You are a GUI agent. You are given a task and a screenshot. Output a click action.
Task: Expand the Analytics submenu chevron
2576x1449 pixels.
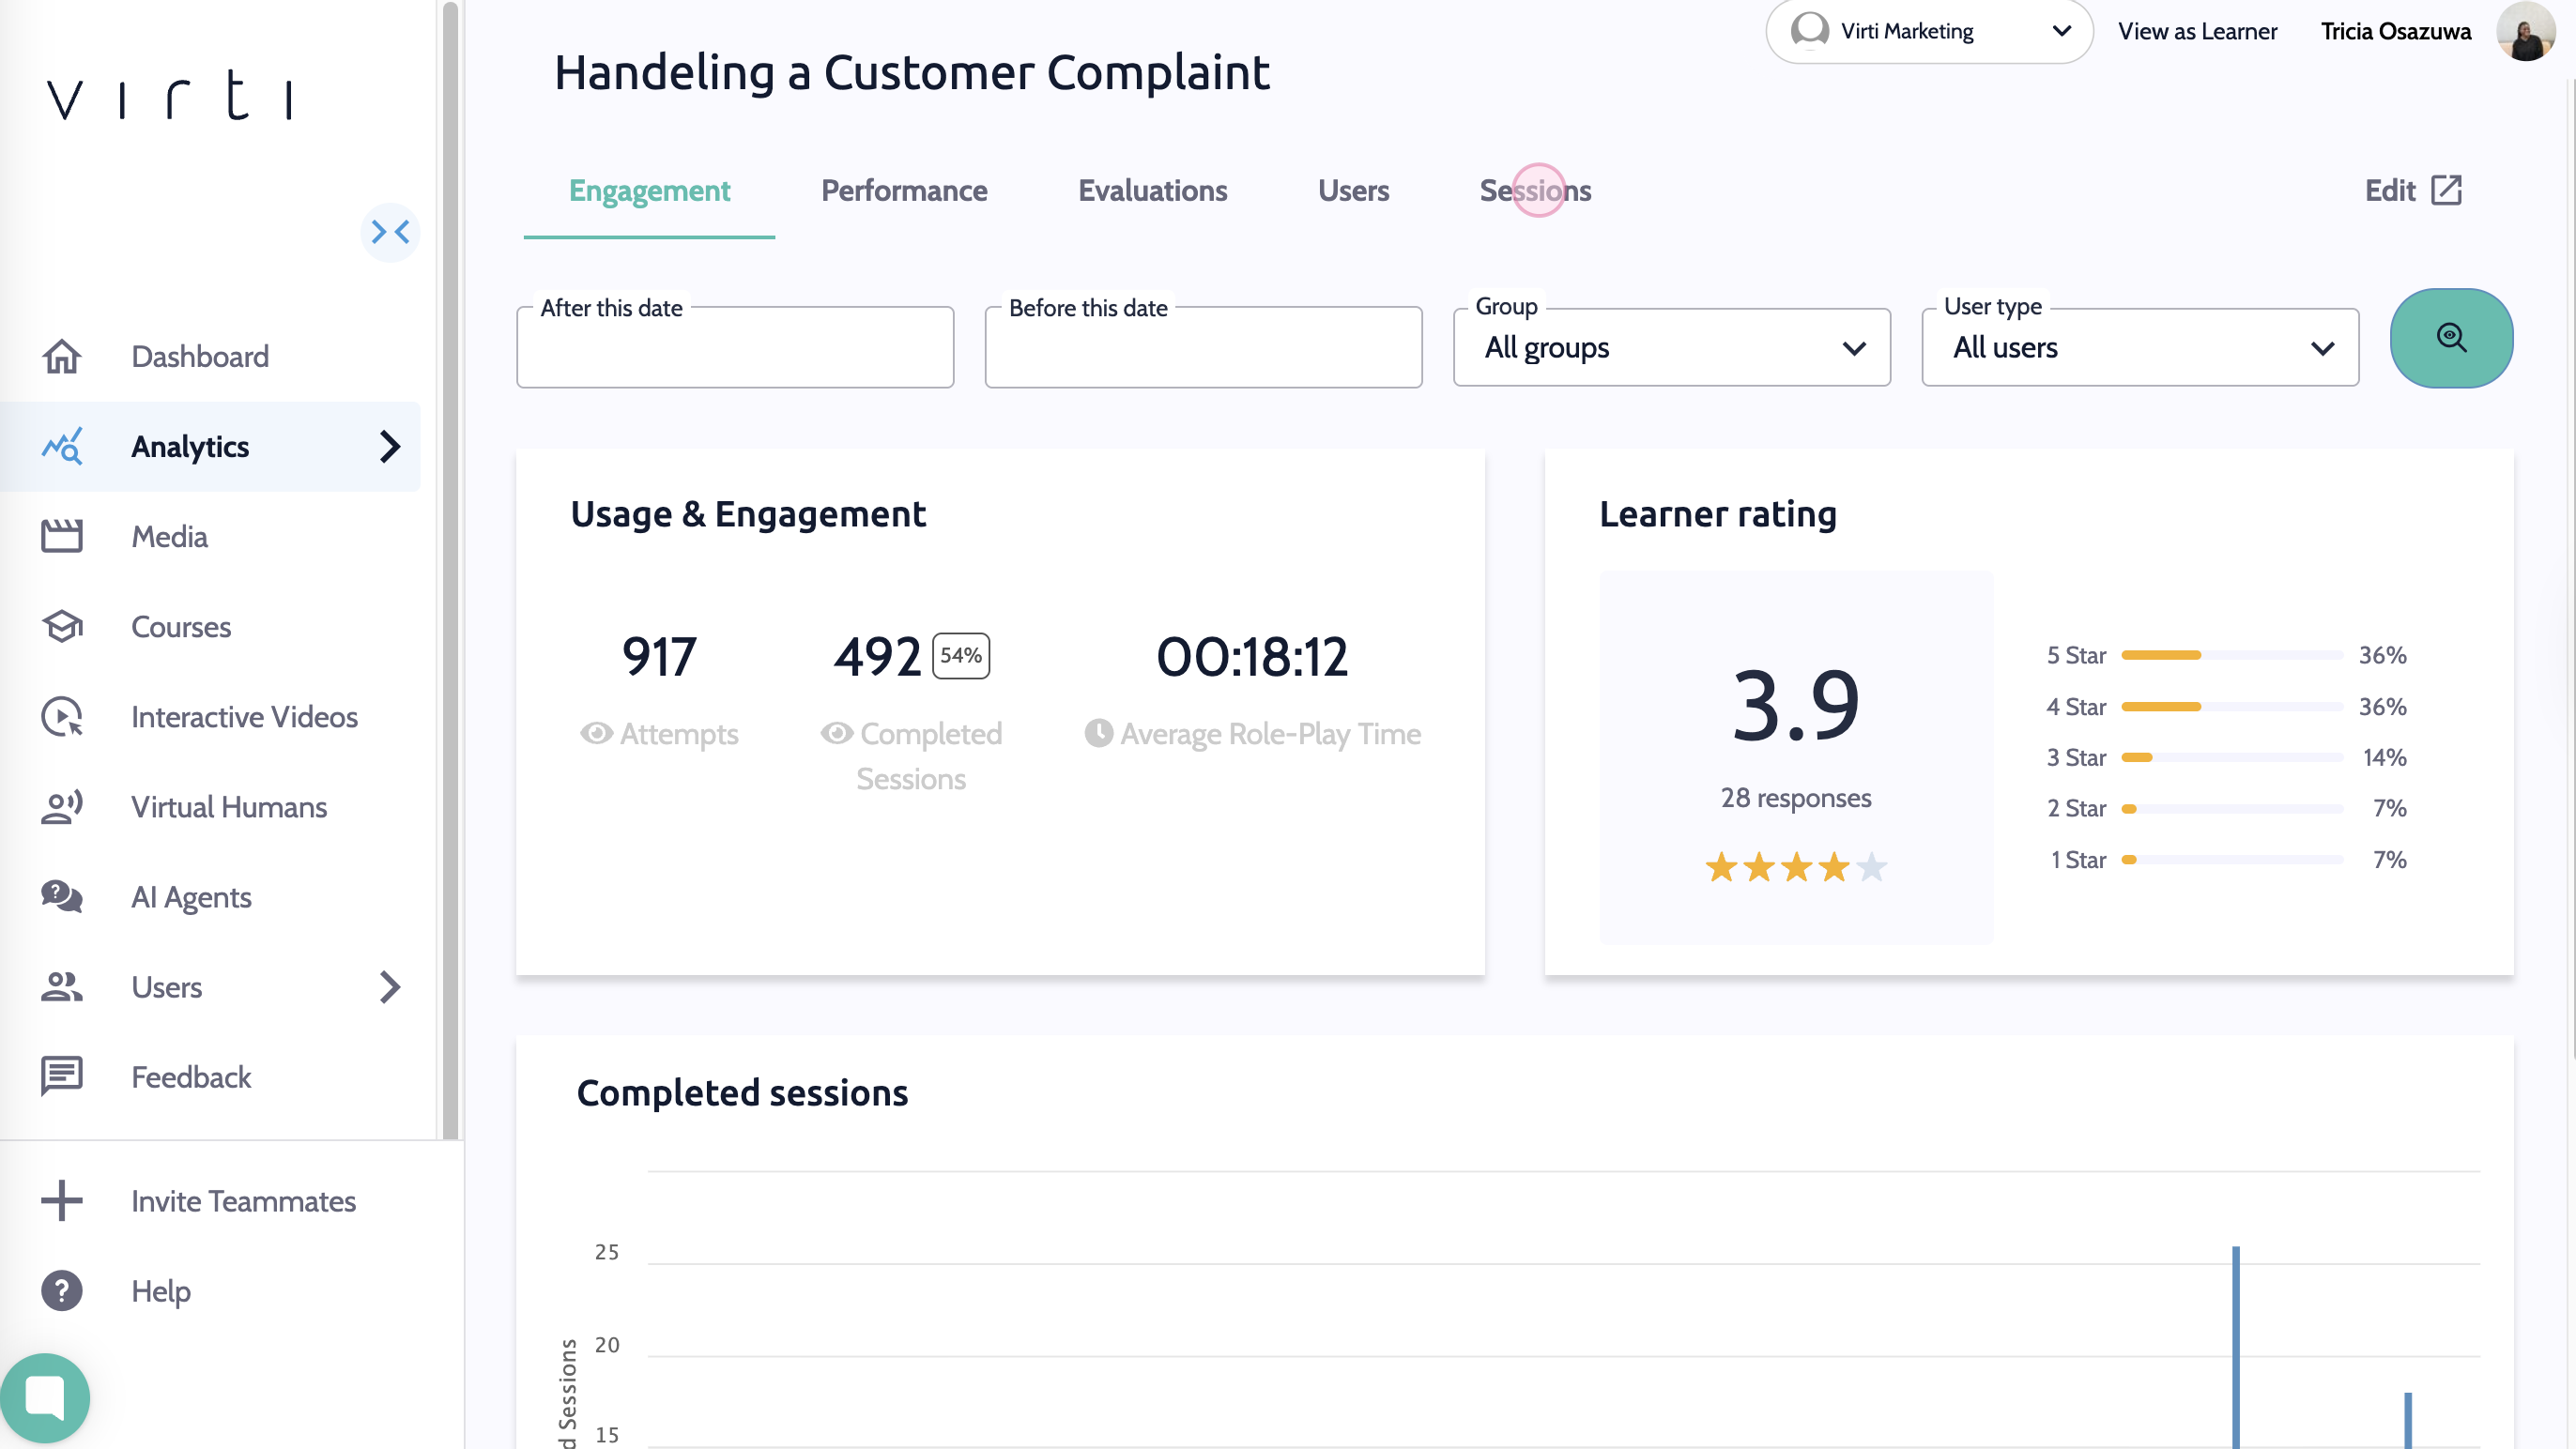(x=390, y=447)
